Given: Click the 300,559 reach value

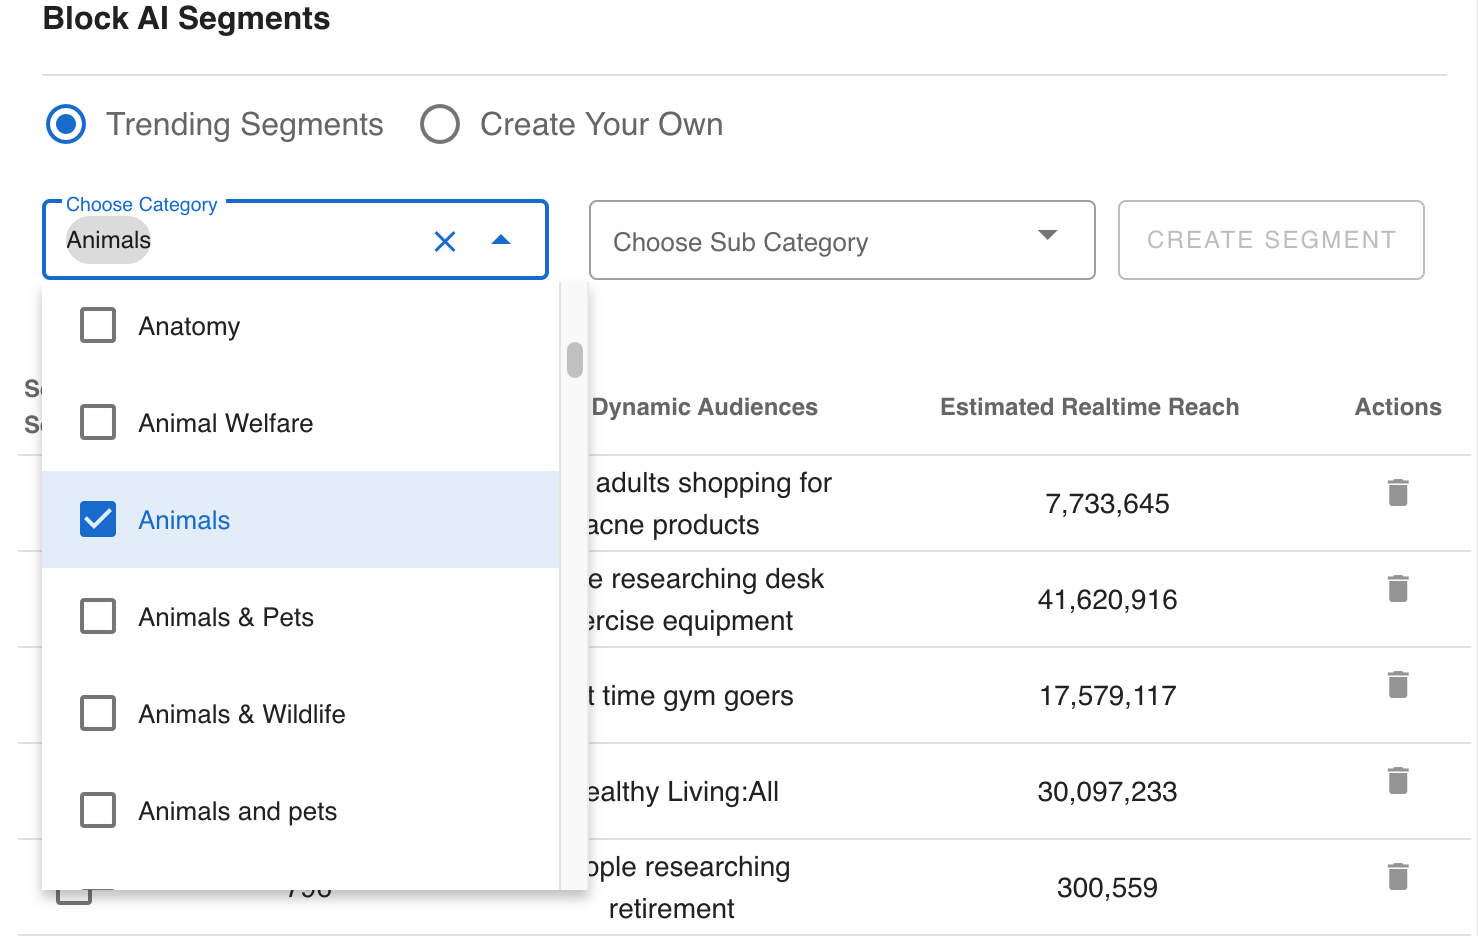Looking at the screenshot, I should pyautogui.click(x=1107, y=888).
